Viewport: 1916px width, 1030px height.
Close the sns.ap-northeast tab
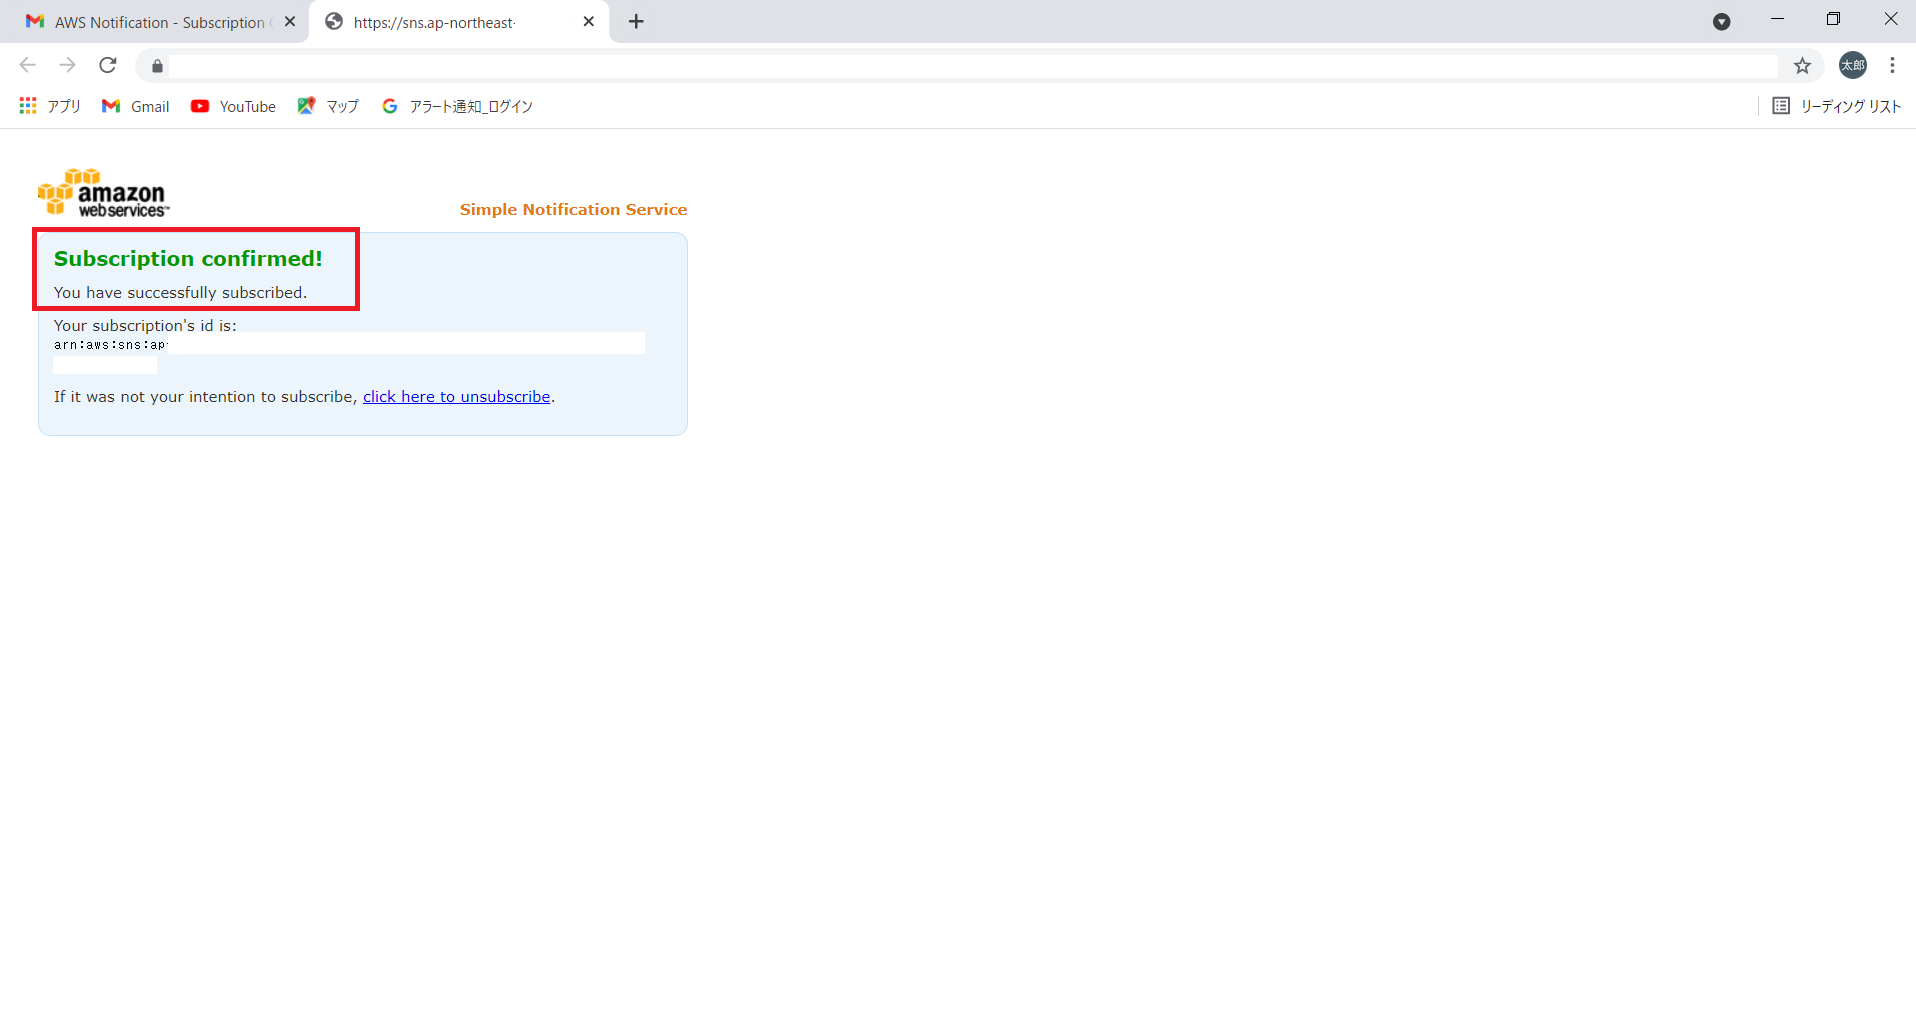(x=589, y=22)
